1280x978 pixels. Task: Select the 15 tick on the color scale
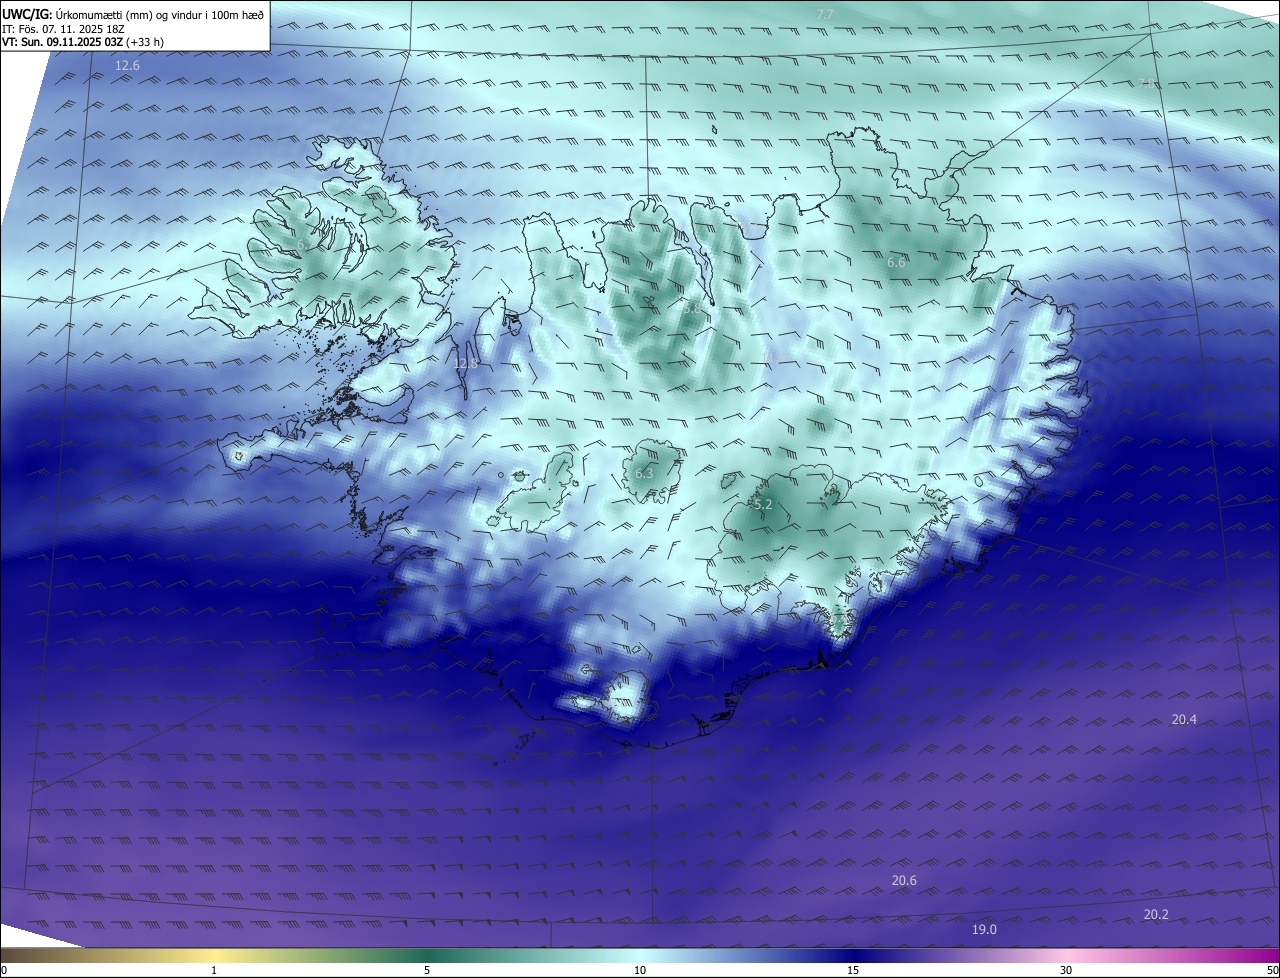point(853,970)
